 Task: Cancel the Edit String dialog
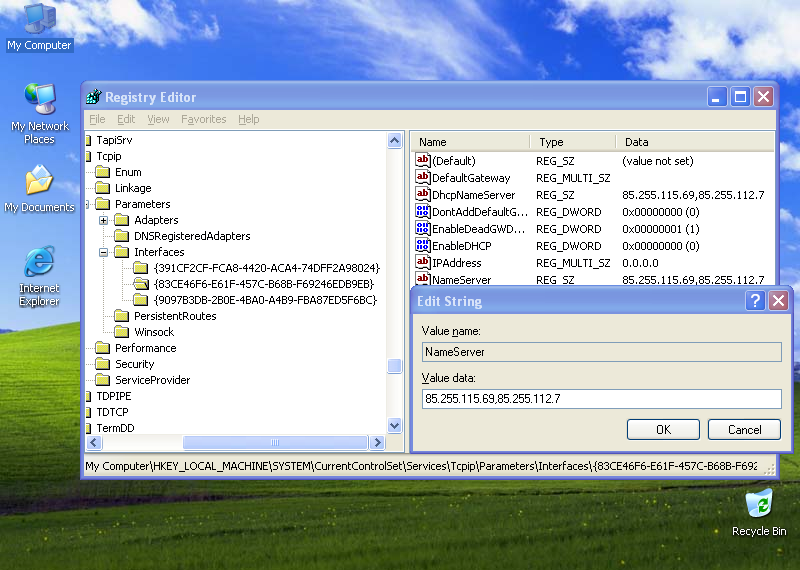click(744, 430)
